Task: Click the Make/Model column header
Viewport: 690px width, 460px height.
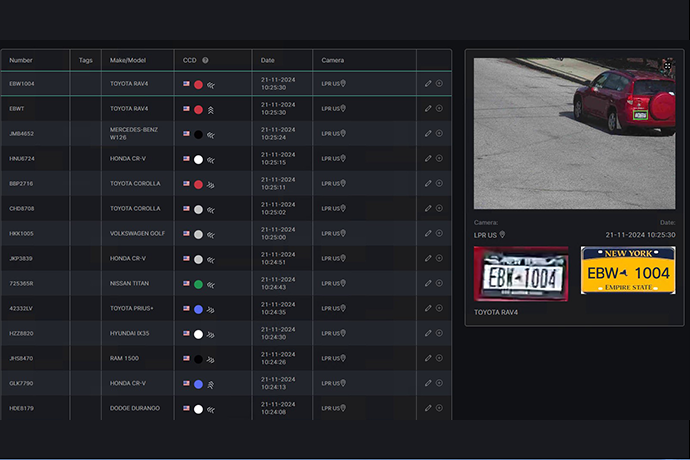Action: 128,60
